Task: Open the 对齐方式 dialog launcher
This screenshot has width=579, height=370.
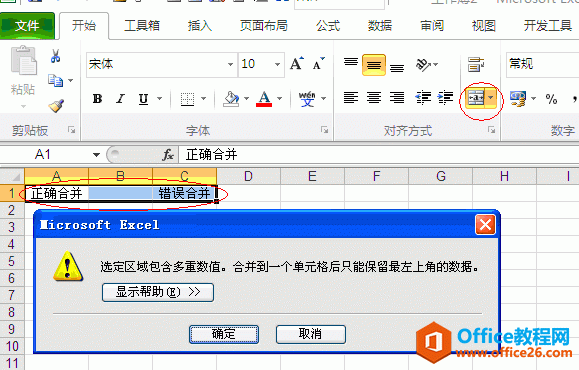Action: pos(491,130)
